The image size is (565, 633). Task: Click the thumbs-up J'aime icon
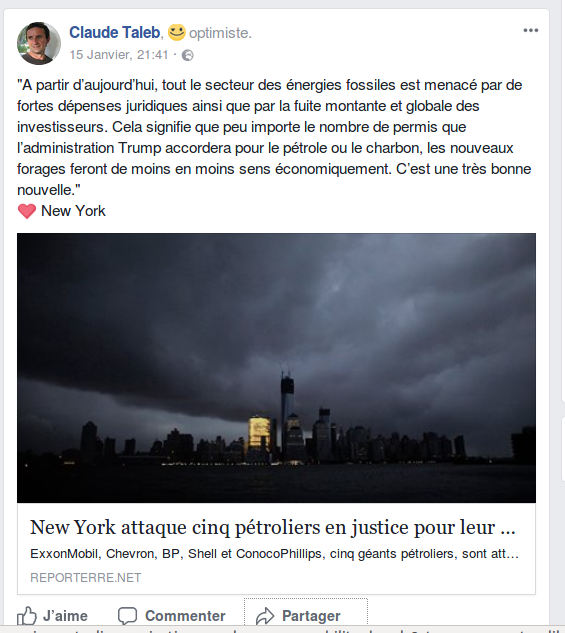tap(27, 616)
